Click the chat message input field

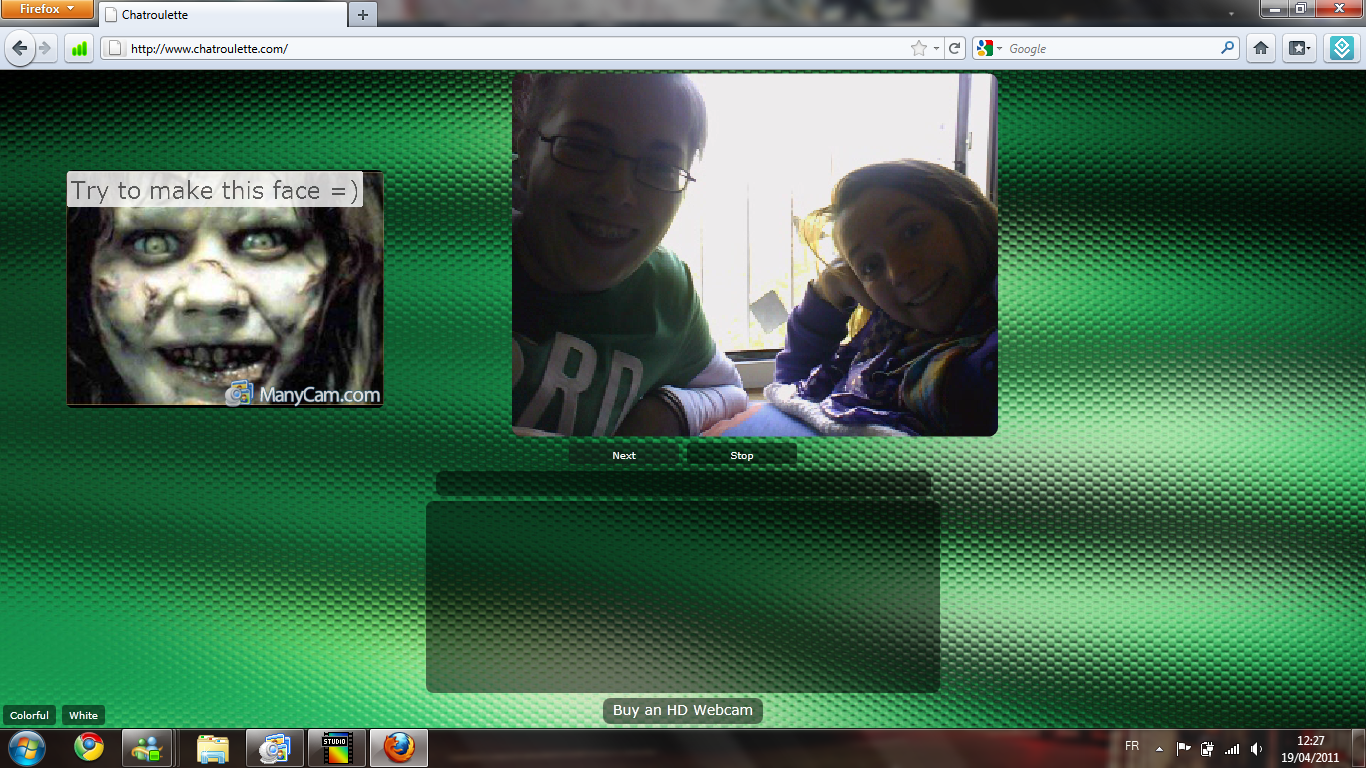point(684,483)
